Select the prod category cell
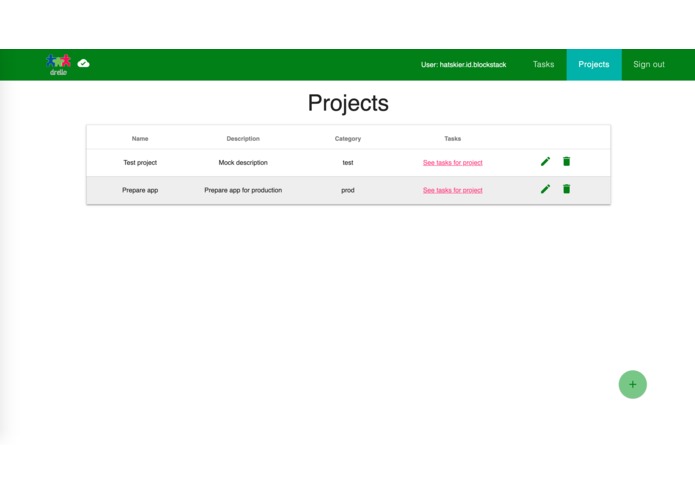This screenshot has width=695, height=494. (x=348, y=190)
